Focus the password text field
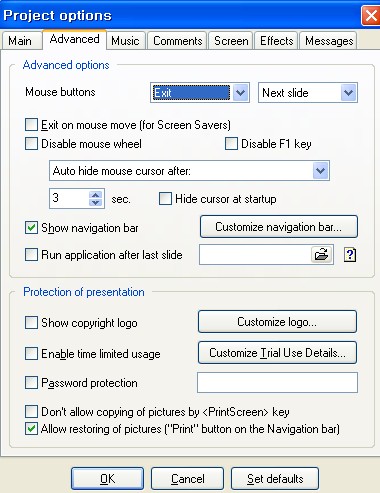 point(277,383)
